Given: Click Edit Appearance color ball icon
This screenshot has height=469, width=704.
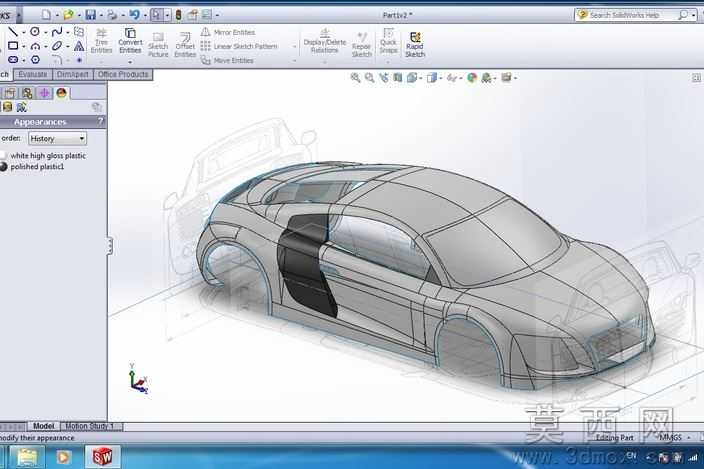Looking at the screenshot, I should click(472, 78).
